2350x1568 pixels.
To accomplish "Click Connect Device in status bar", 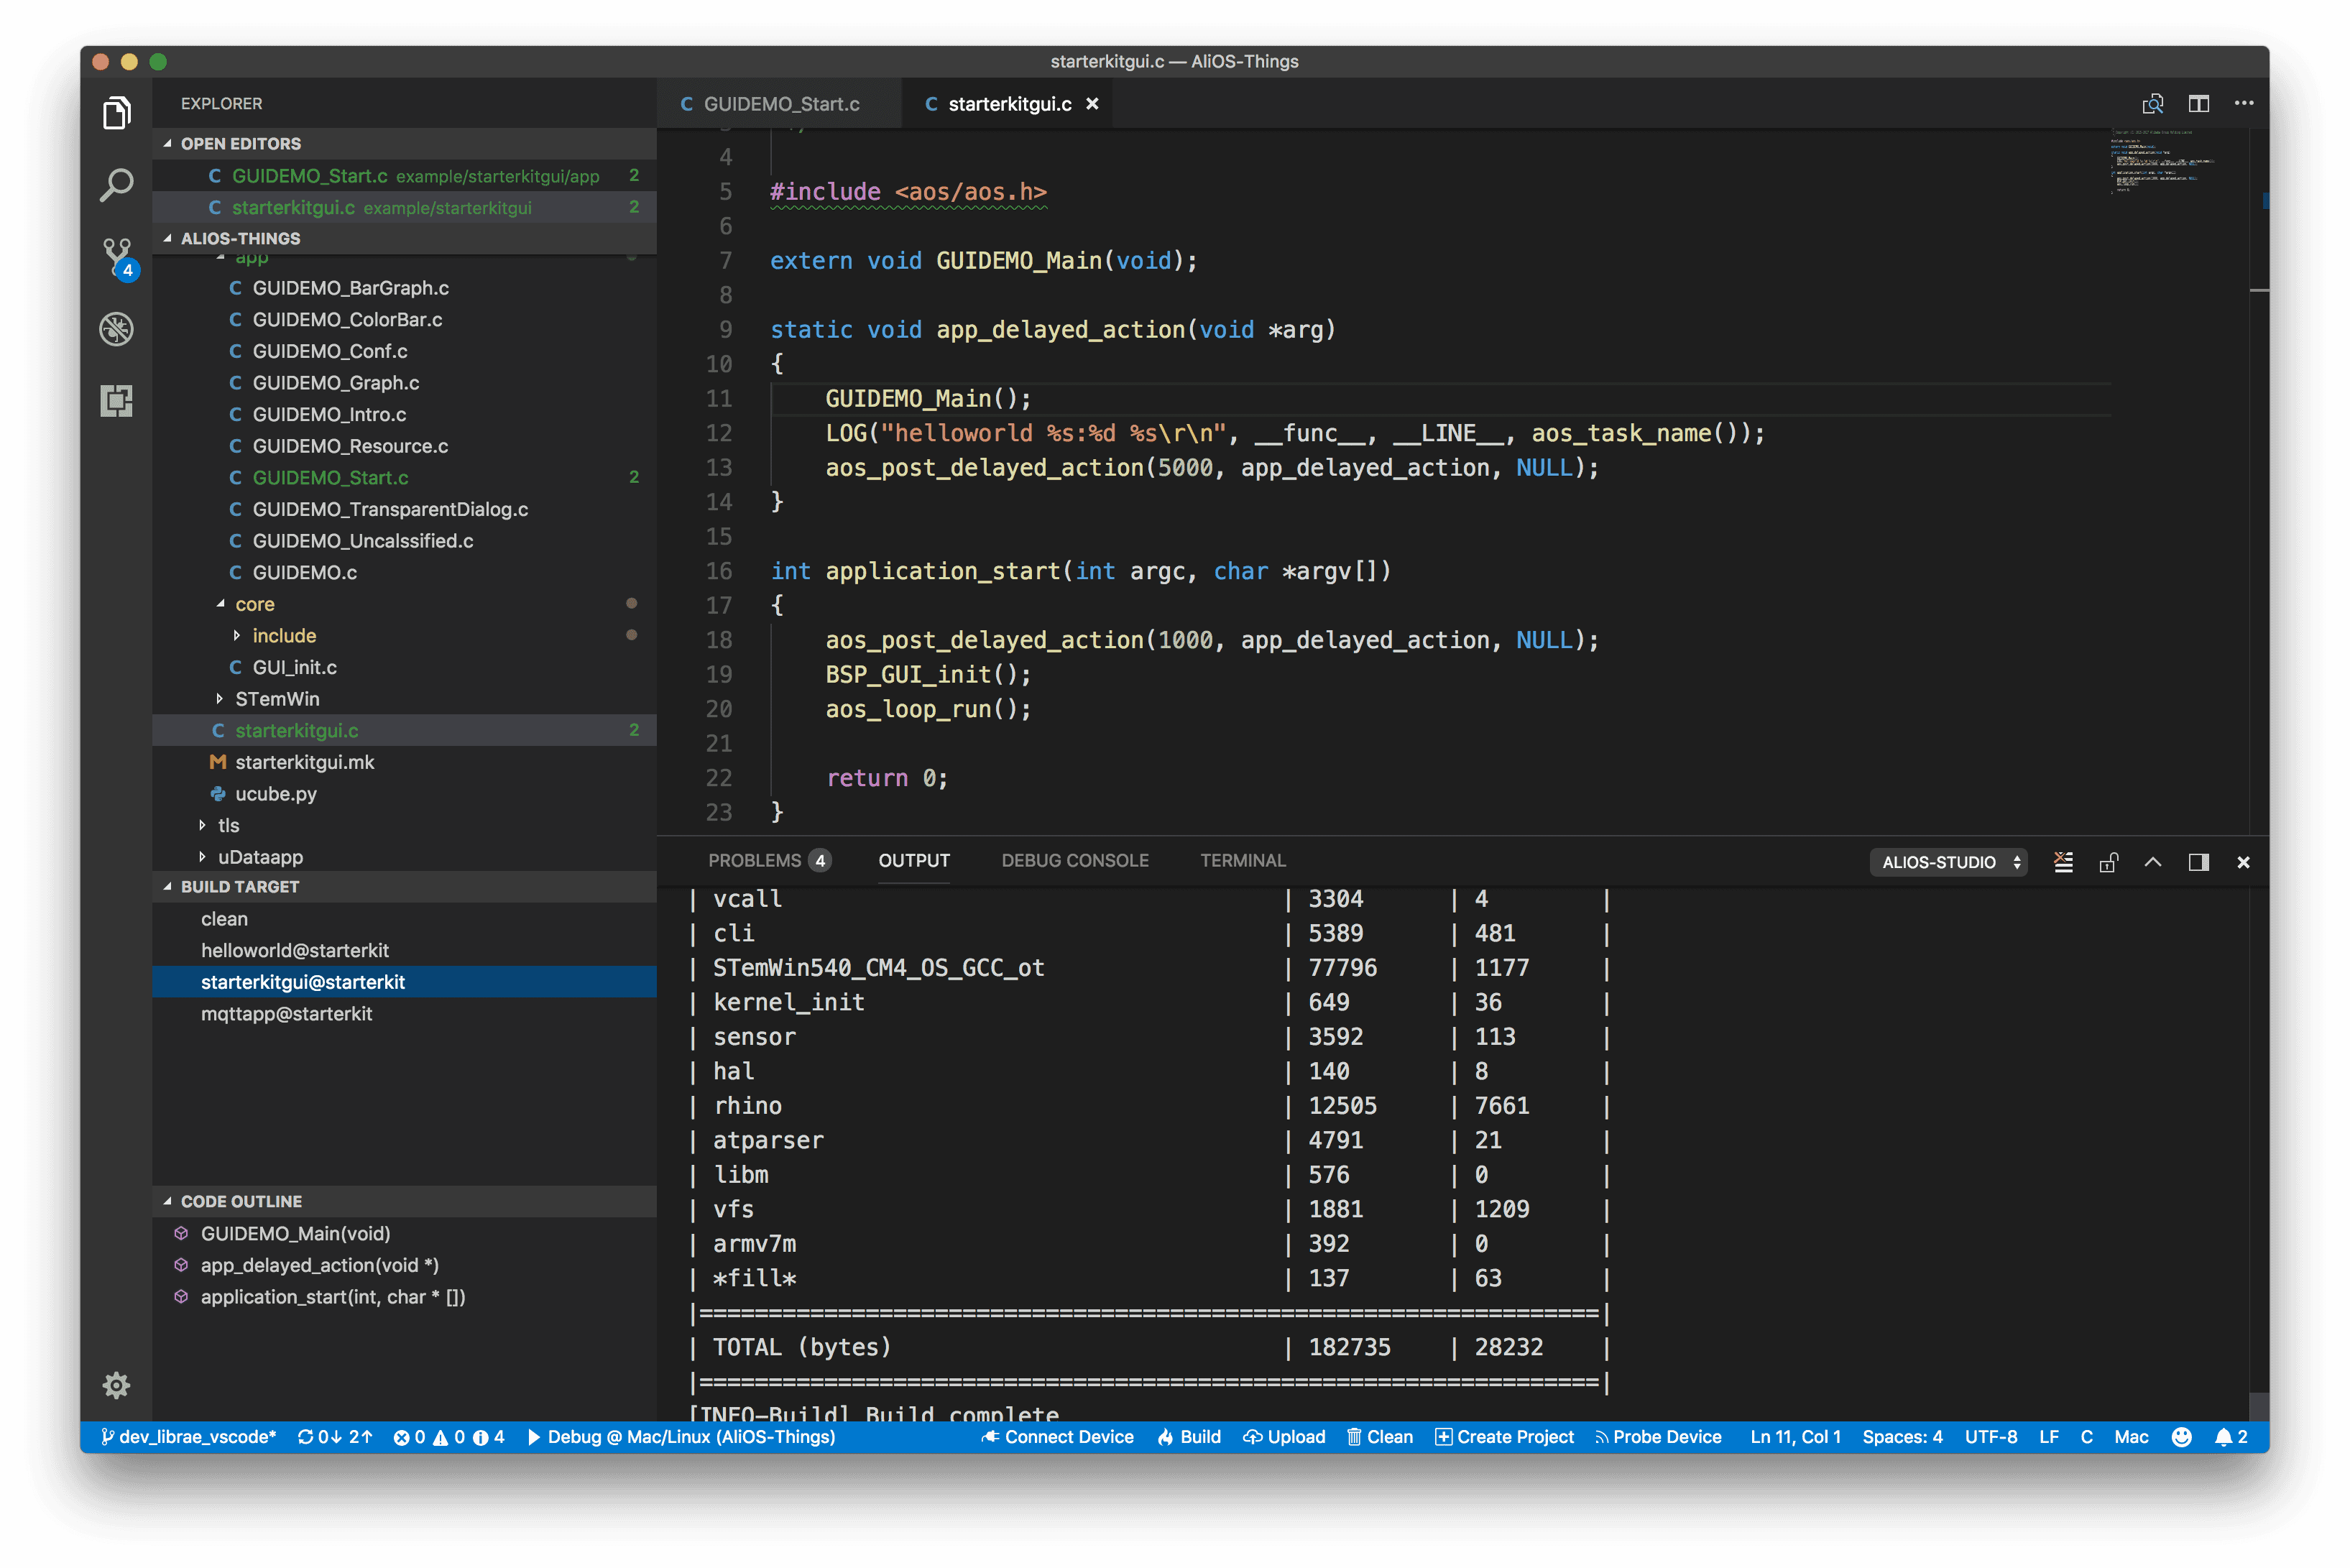I will click(x=1057, y=1437).
